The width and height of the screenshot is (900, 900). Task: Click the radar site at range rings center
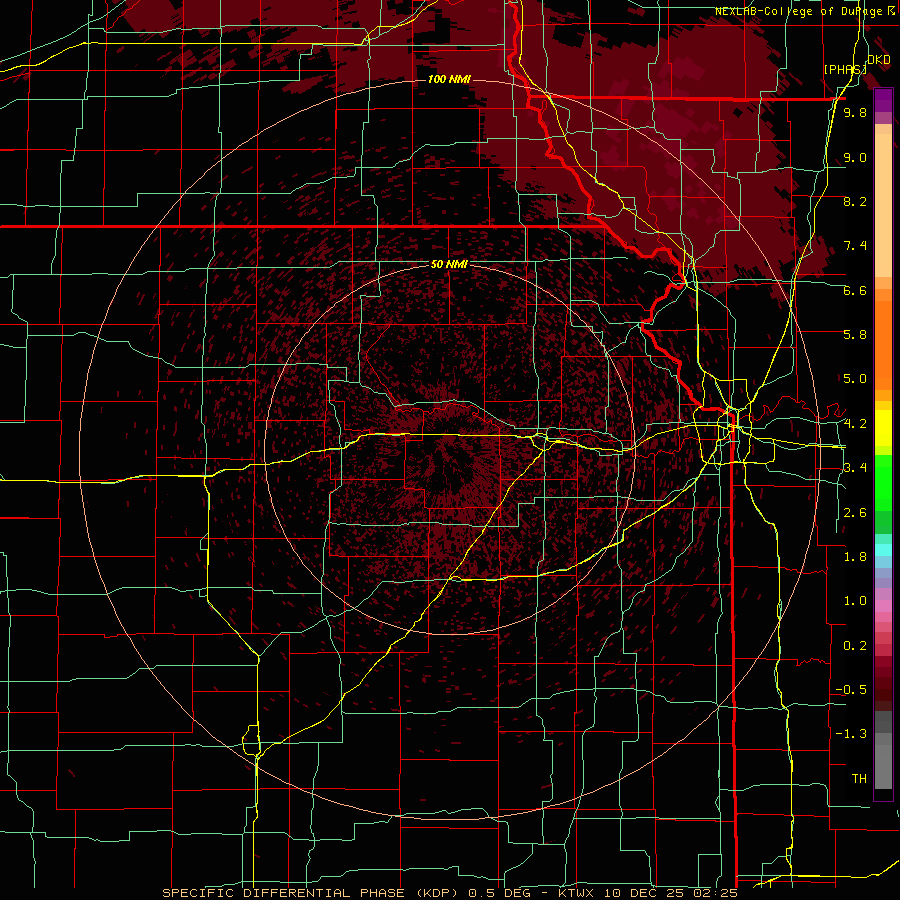tap(449, 451)
